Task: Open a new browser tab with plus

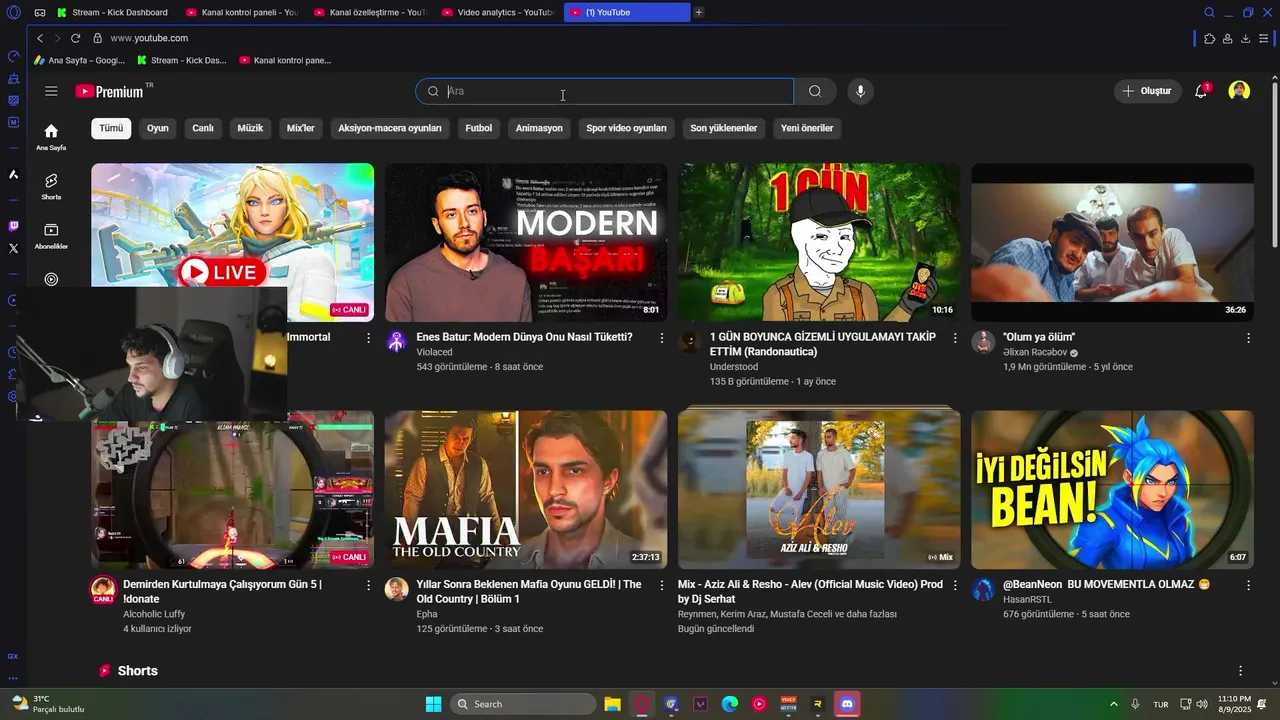Action: tap(698, 13)
